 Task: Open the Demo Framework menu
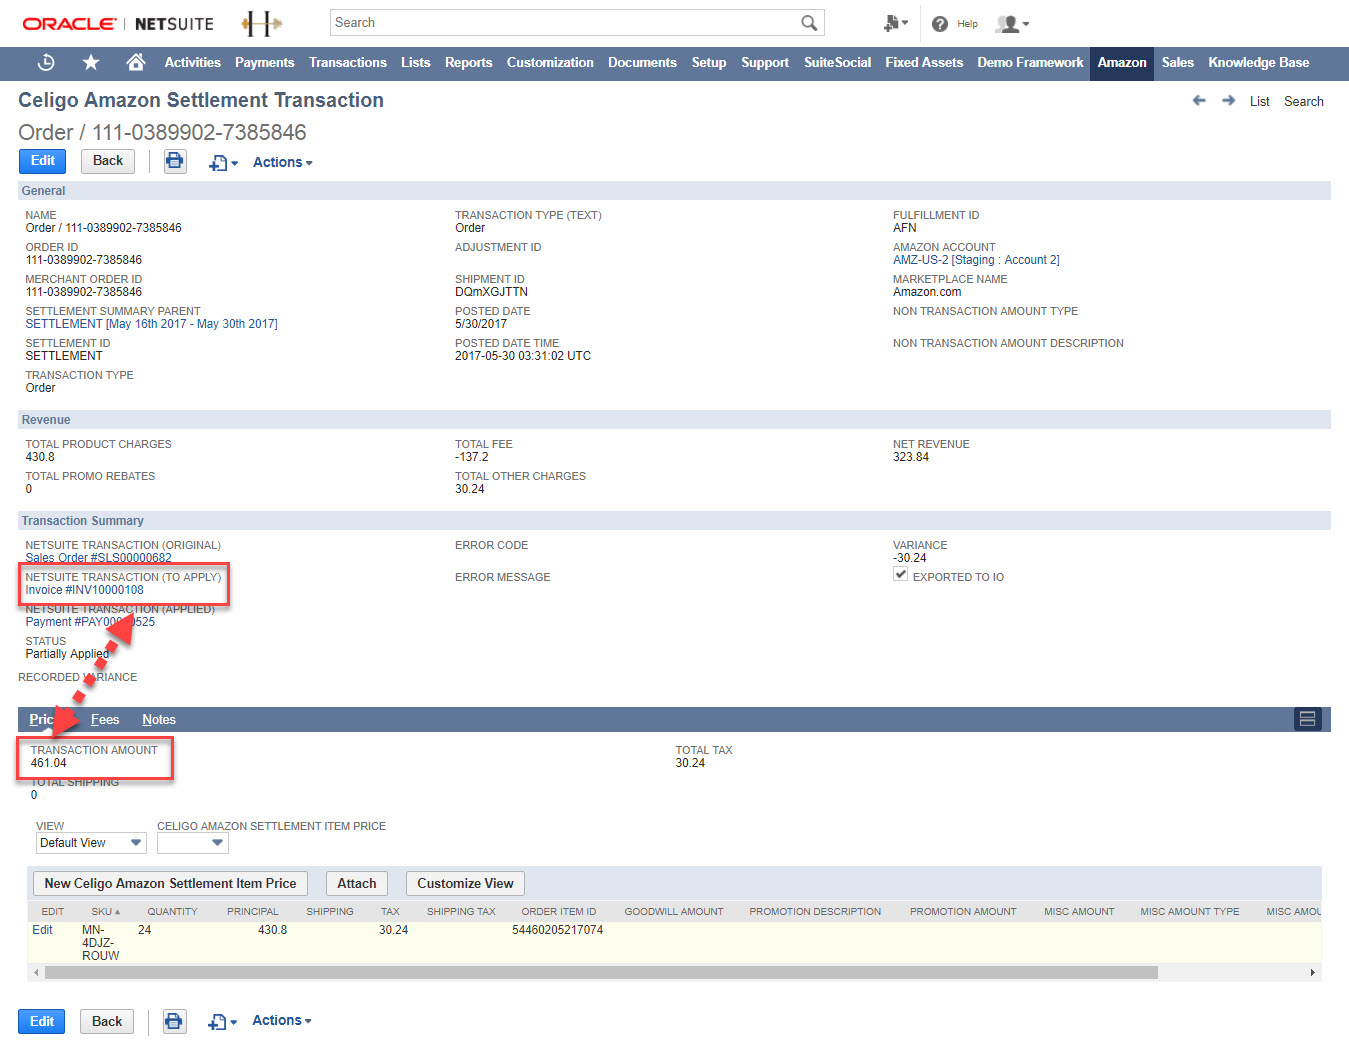click(1030, 62)
